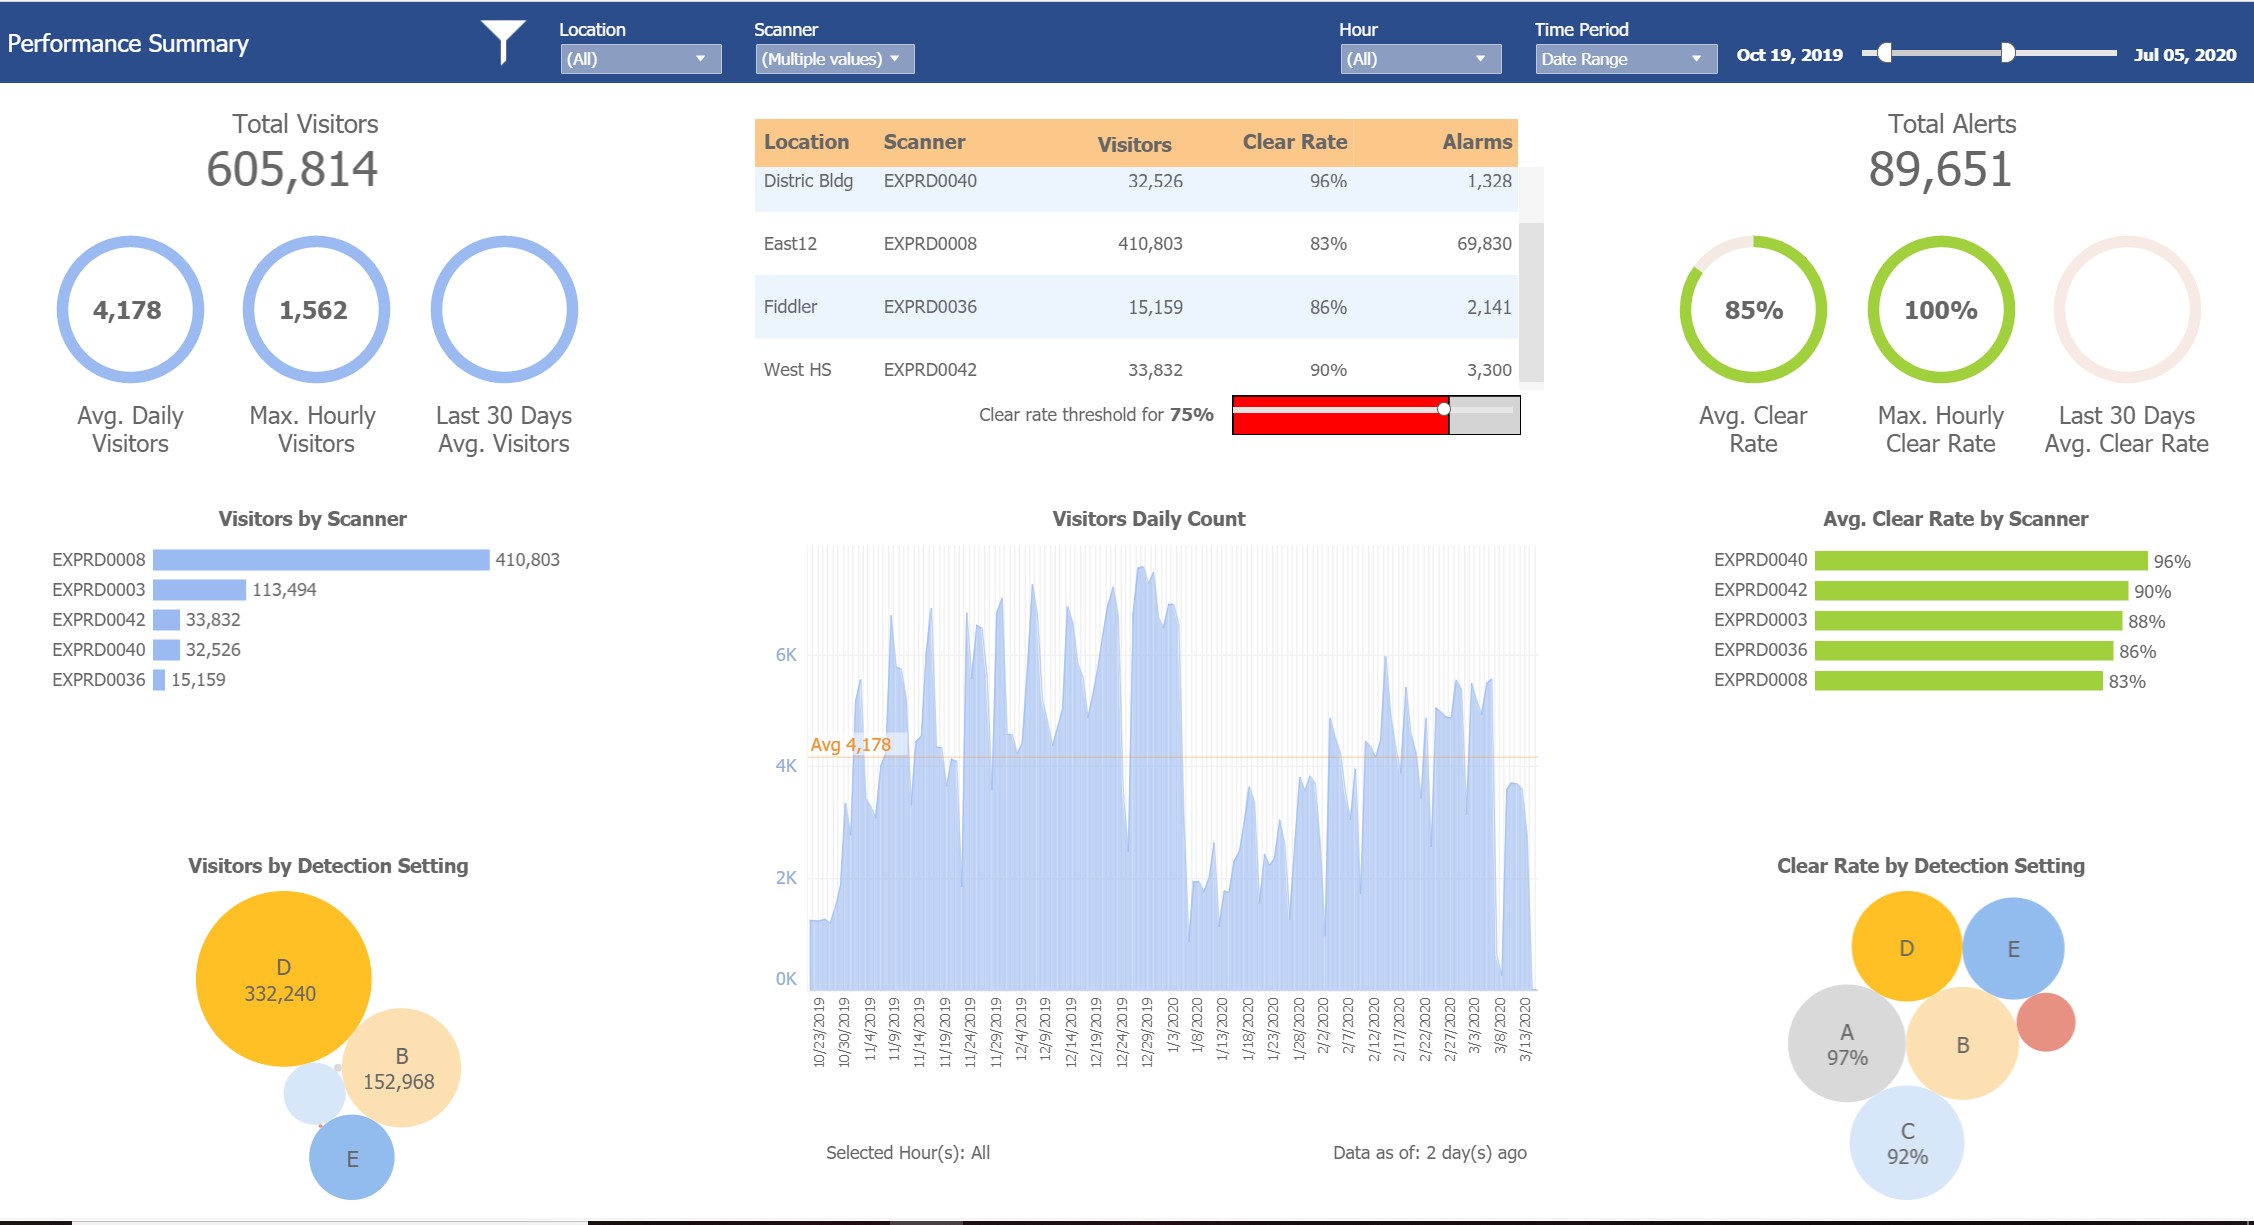Click the small red clear rate bubble
This screenshot has width=2254, height=1225.
2046,1022
